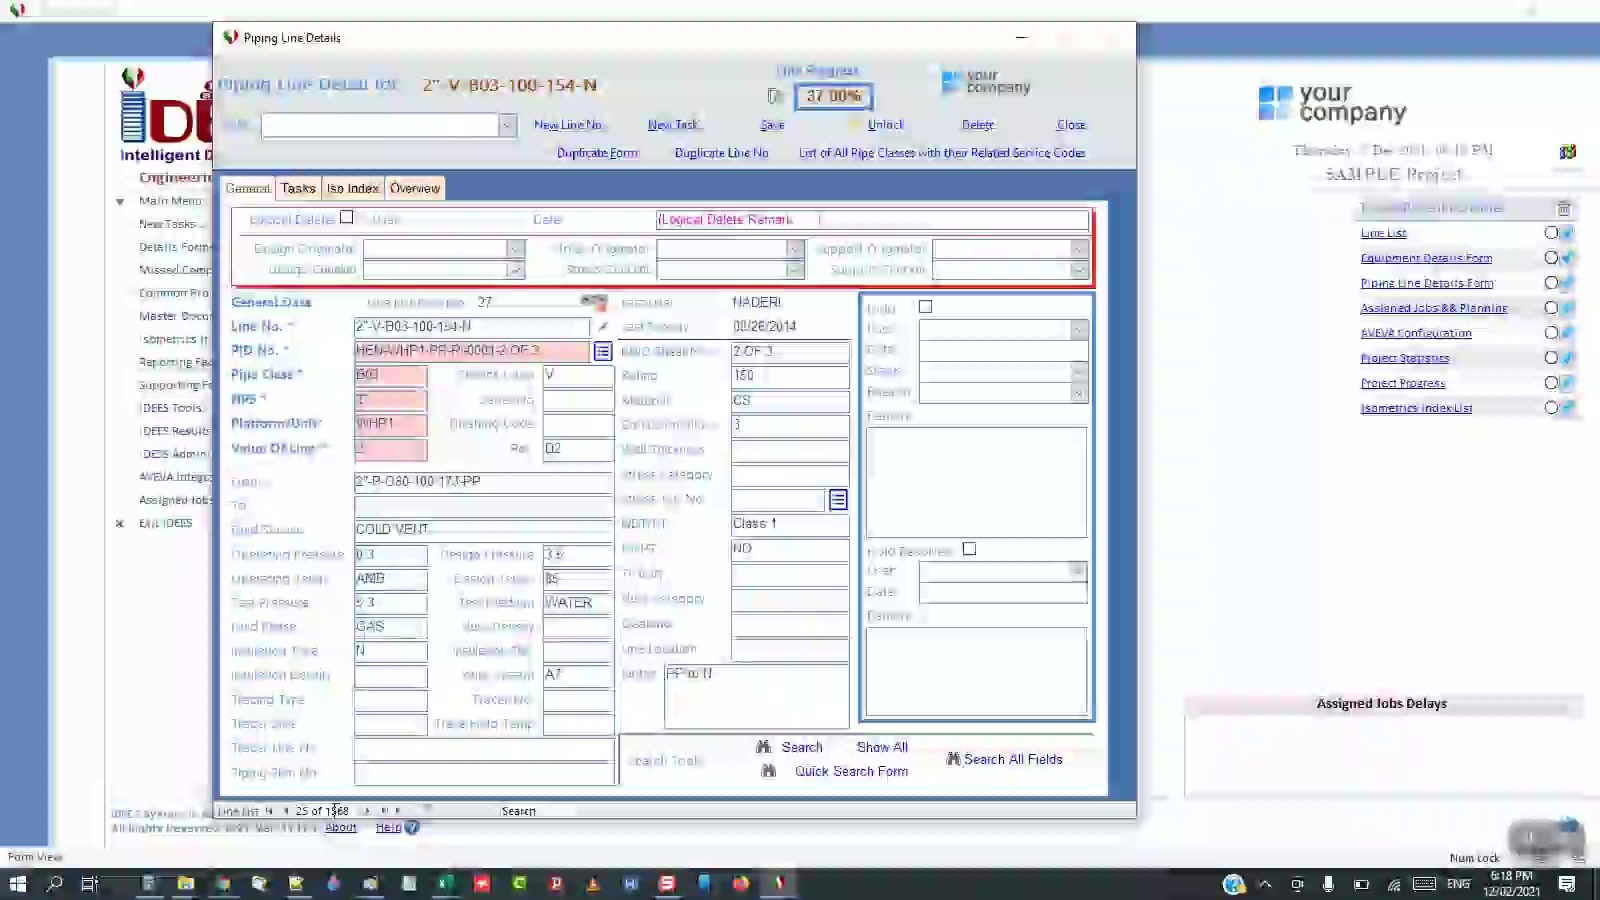Switch to the Tasks tab

coord(298,188)
